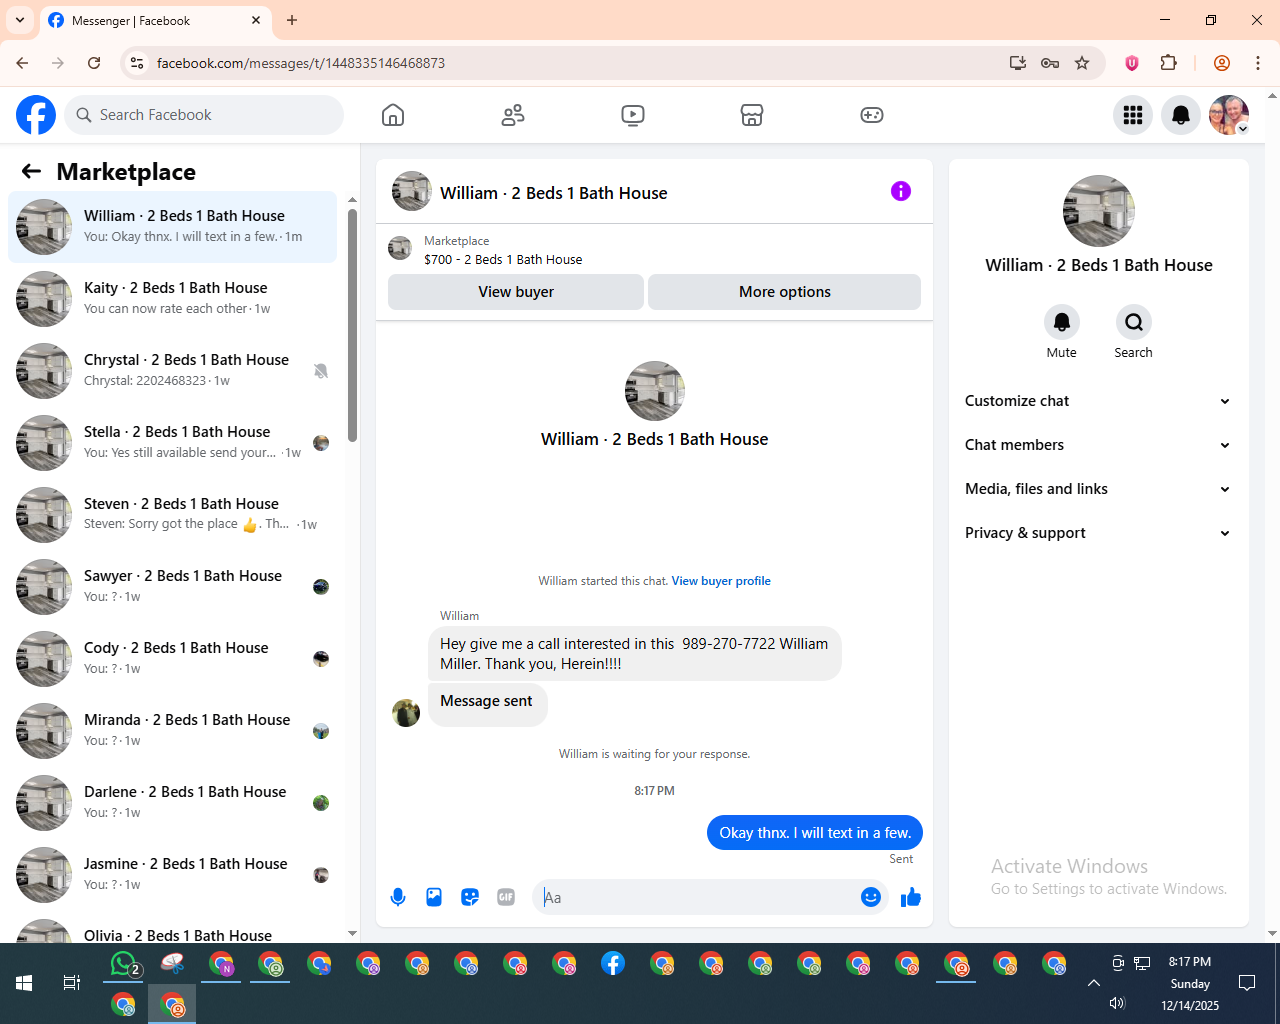This screenshot has height=1024, width=1280.
Task: Open the $700 - 2 Beds 1 Bath House listing
Action: click(x=503, y=259)
